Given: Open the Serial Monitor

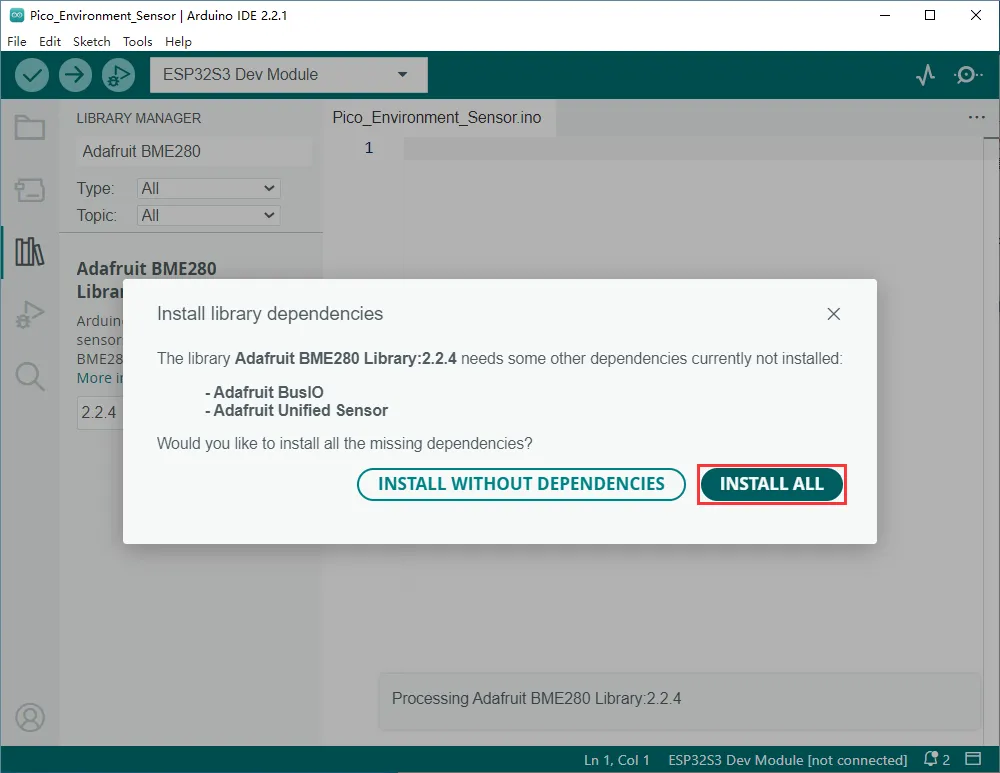Looking at the screenshot, I should (x=967, y=75).
